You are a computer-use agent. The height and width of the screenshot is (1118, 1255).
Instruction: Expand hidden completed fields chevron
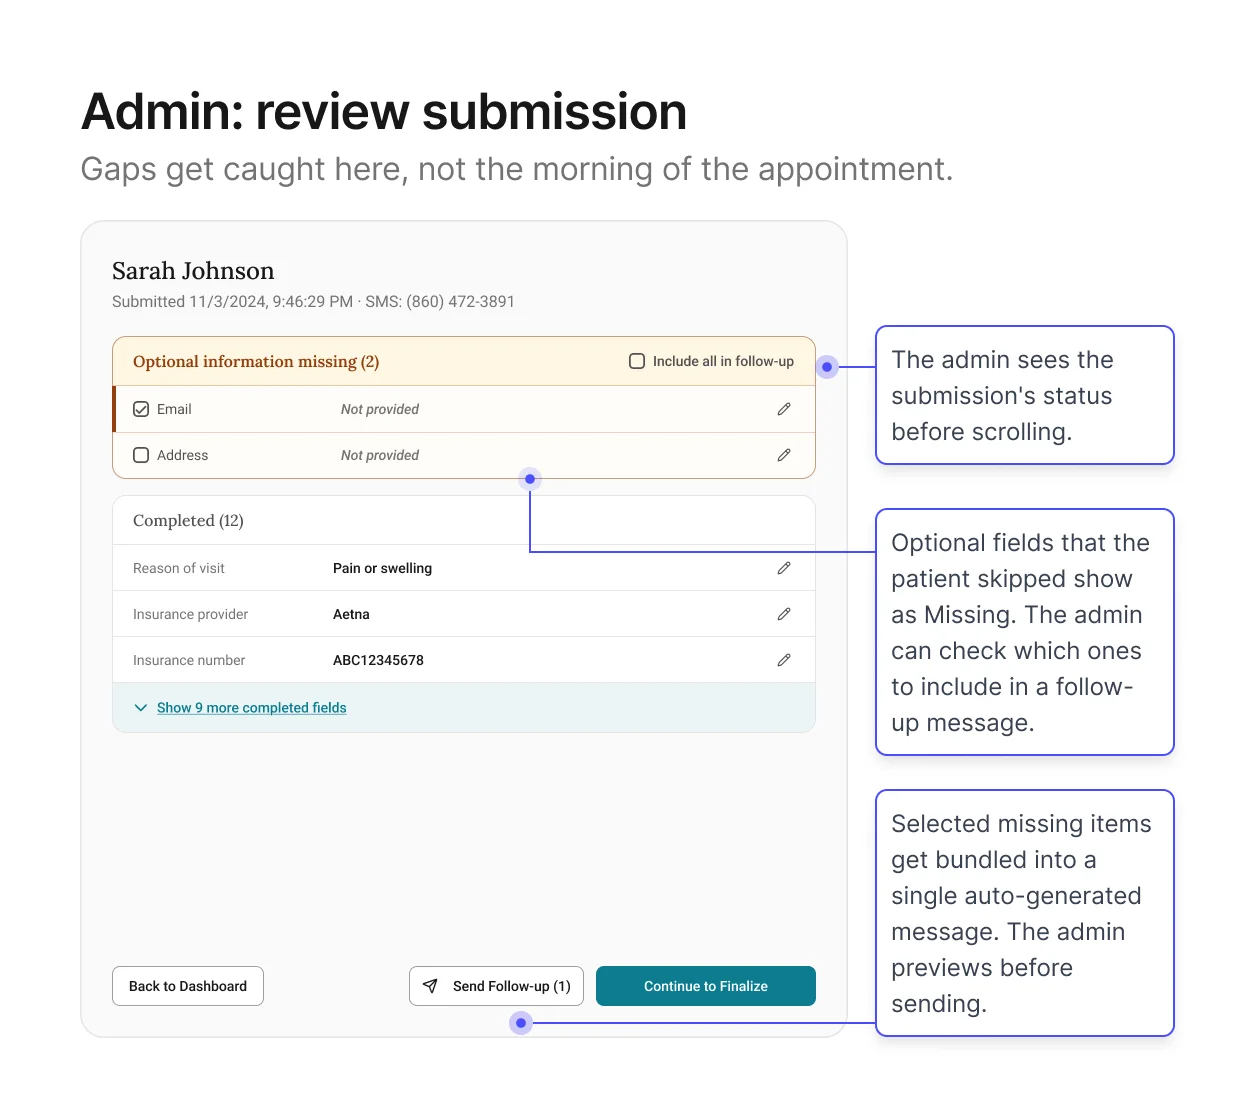(x=140, y=708)
